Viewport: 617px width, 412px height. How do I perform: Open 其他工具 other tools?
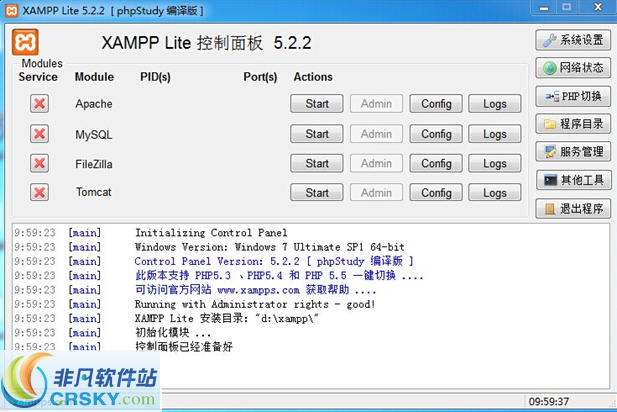(574, 180)
